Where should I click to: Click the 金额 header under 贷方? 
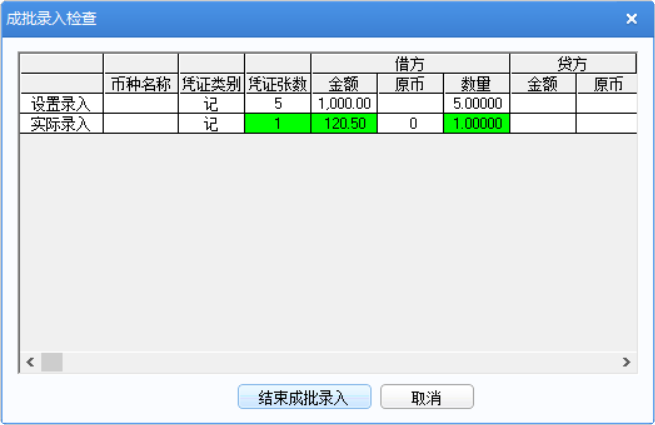[x=543, y=84]
